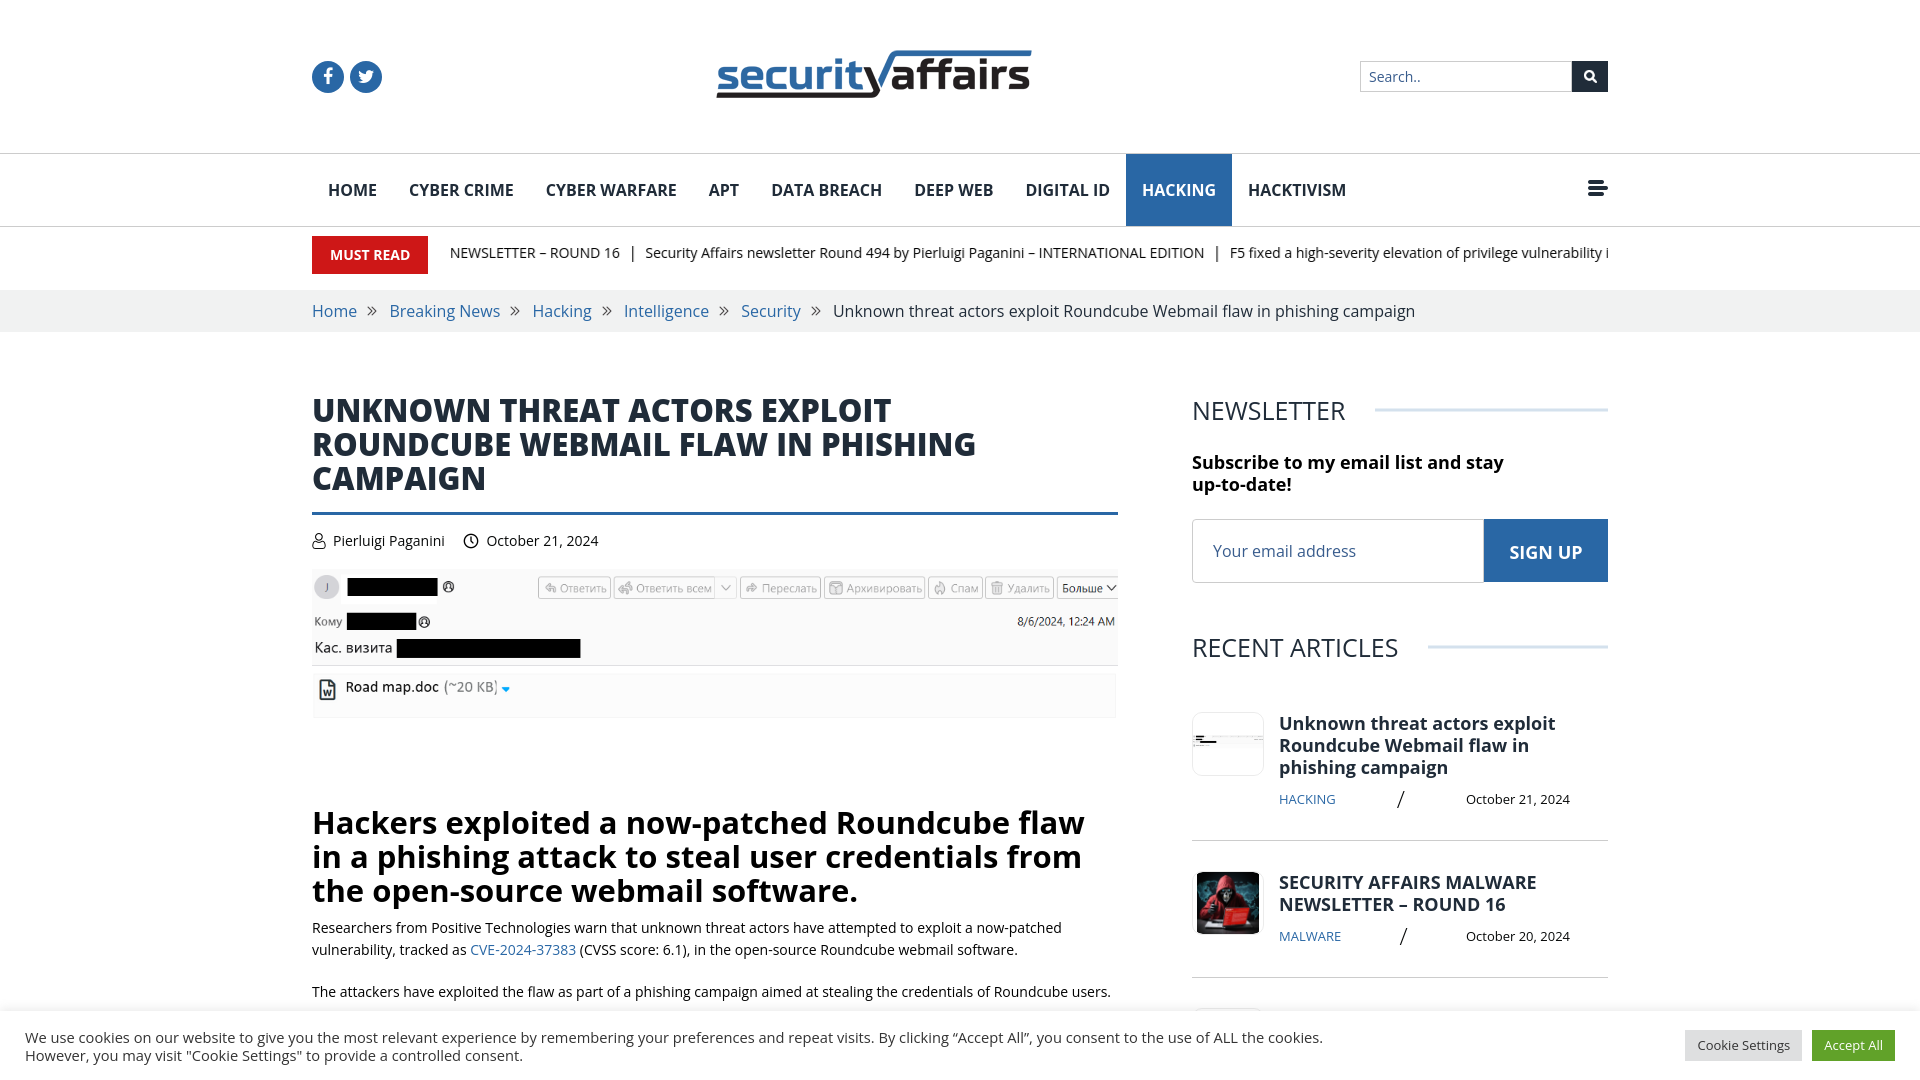Open the Breaking News breadcrumb link
This screenshot has height=1080, width=1920.
click(x=444, y=311)
